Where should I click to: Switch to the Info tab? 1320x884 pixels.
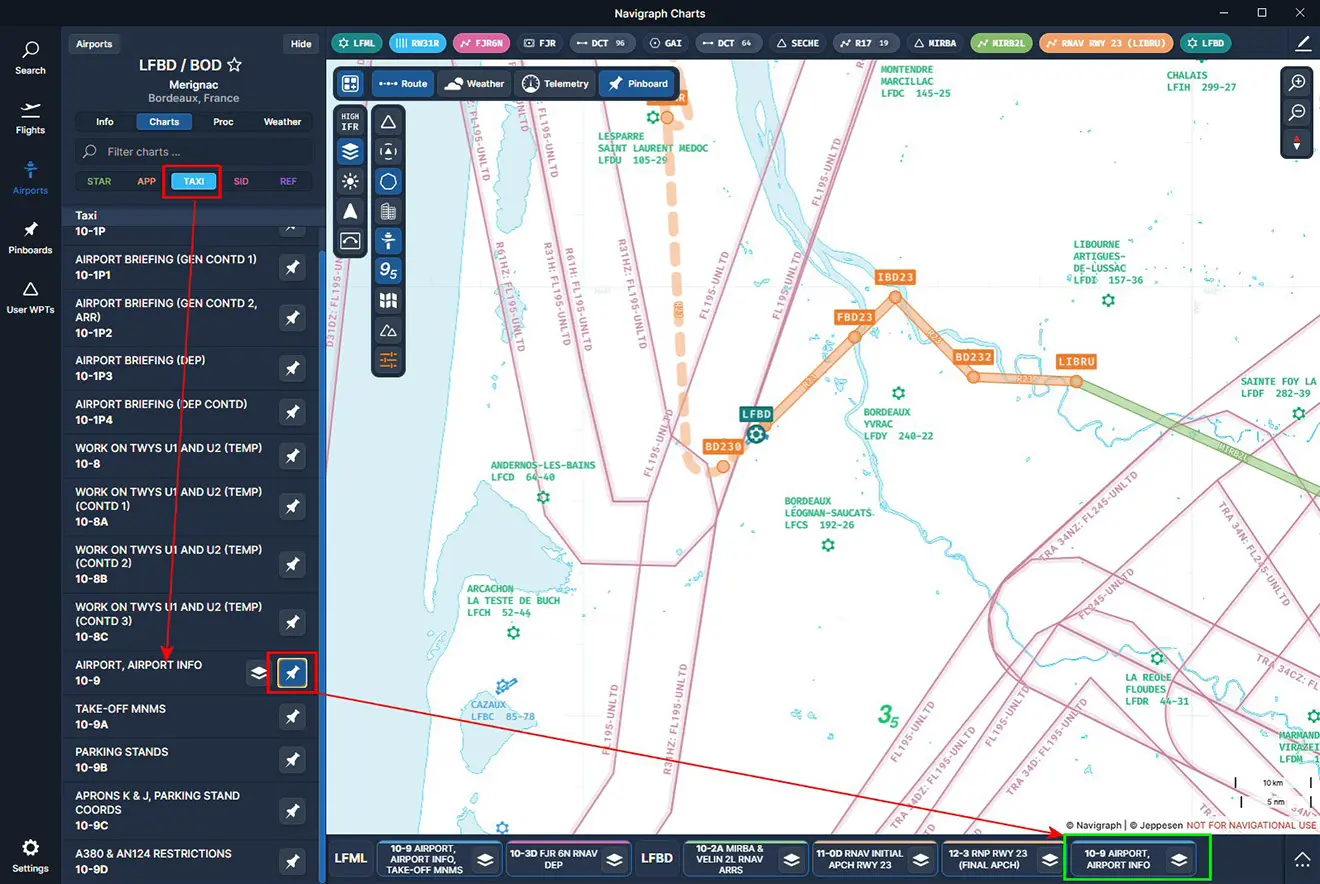105,122
